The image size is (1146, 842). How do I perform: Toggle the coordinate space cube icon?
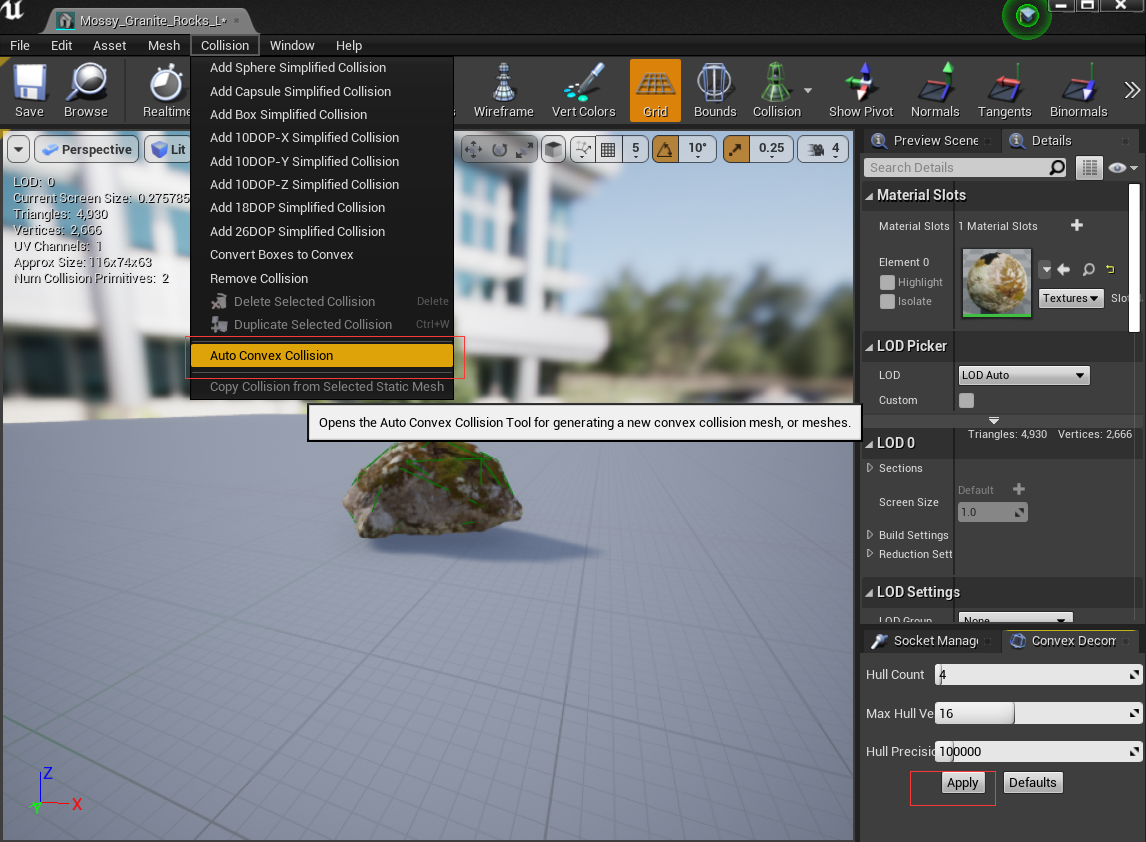tap(553, 149)
